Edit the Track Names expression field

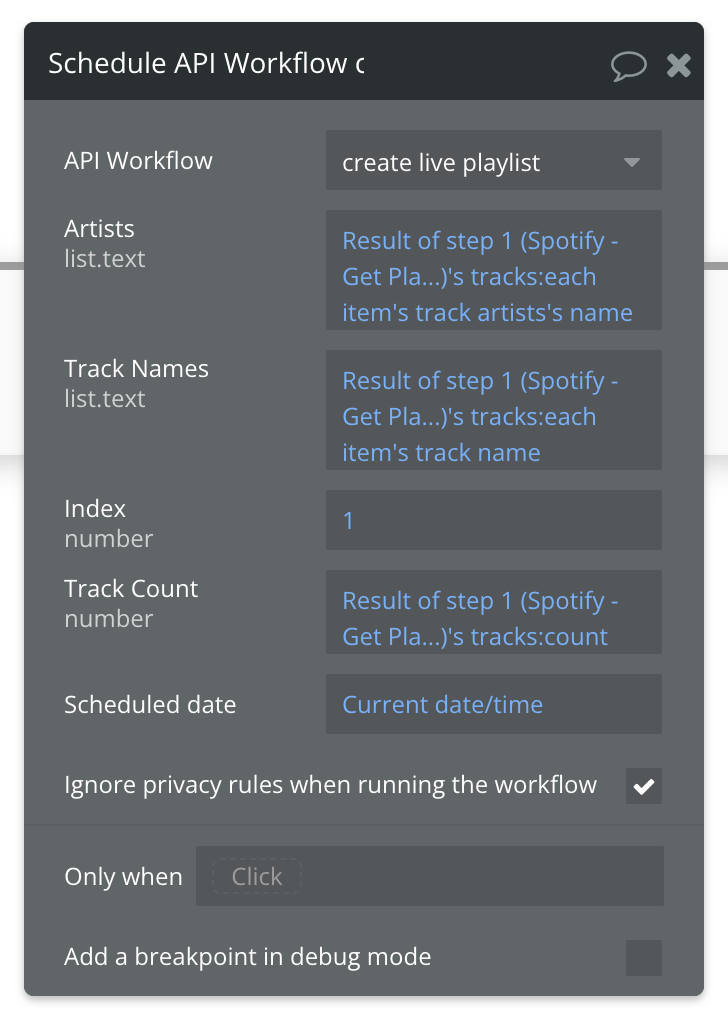tap(494, 410)
